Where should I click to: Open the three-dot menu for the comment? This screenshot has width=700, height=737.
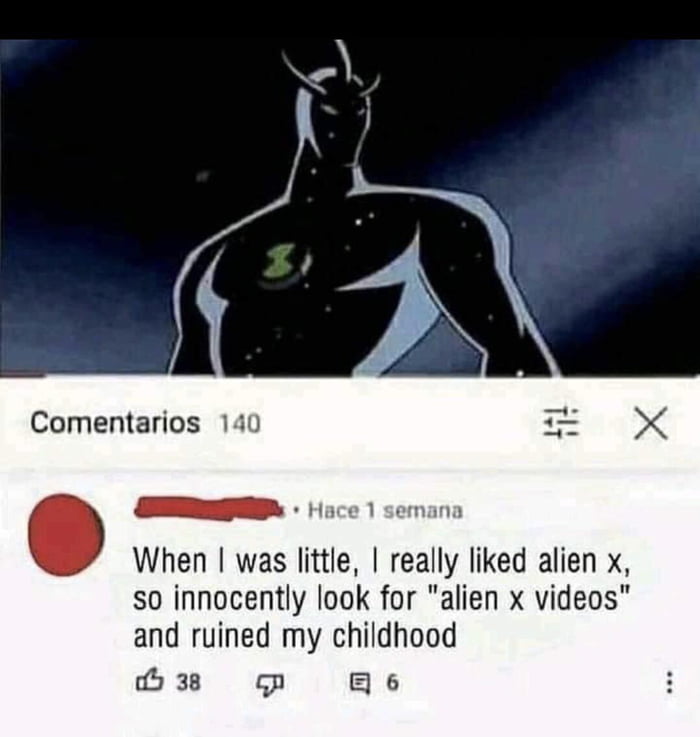670,682
